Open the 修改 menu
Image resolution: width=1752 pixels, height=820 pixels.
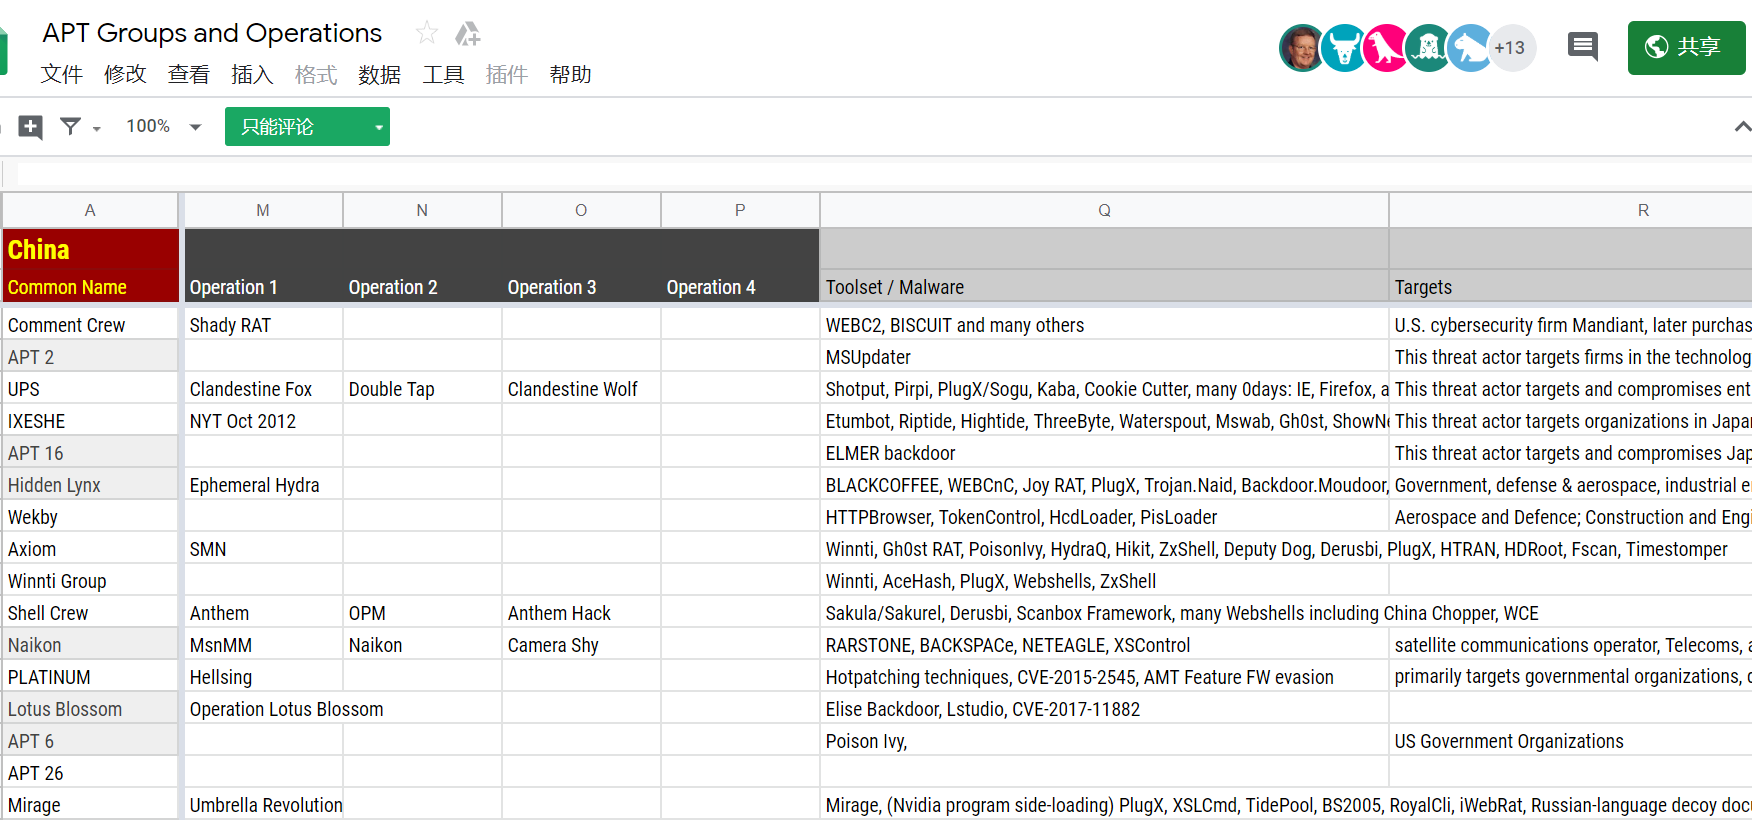(125, 75)
